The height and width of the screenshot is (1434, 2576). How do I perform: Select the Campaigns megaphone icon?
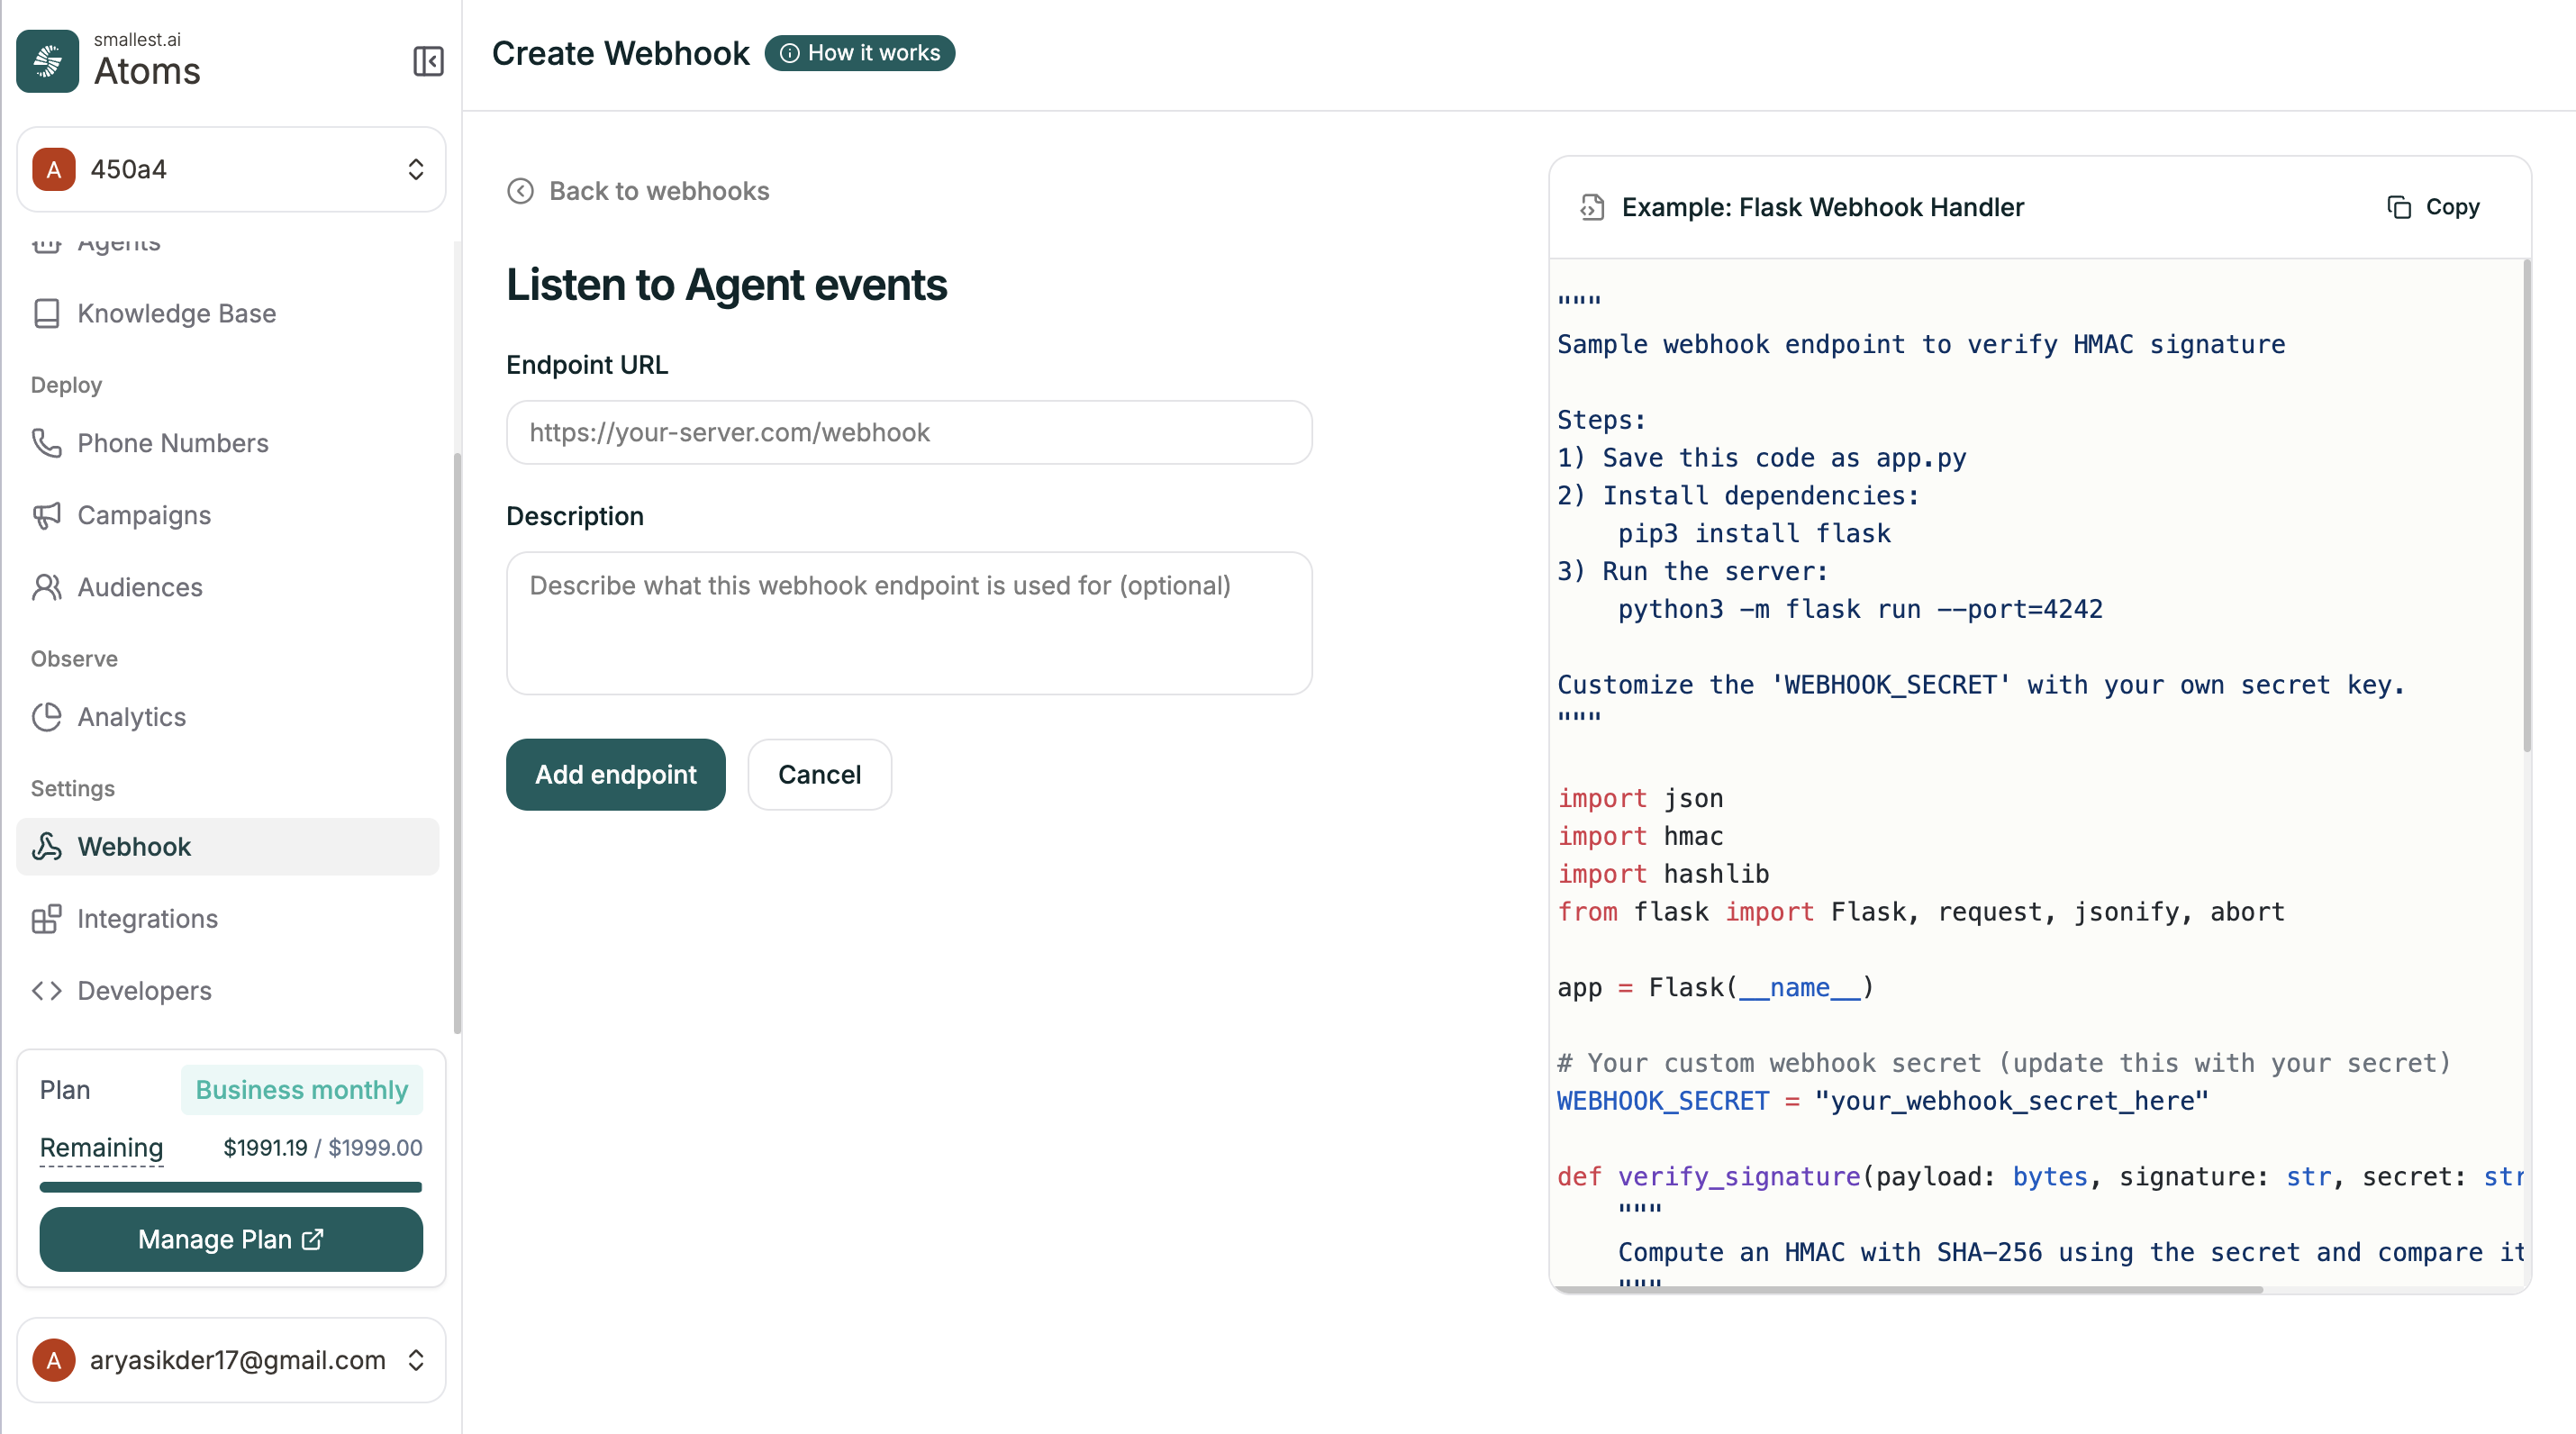47,515
